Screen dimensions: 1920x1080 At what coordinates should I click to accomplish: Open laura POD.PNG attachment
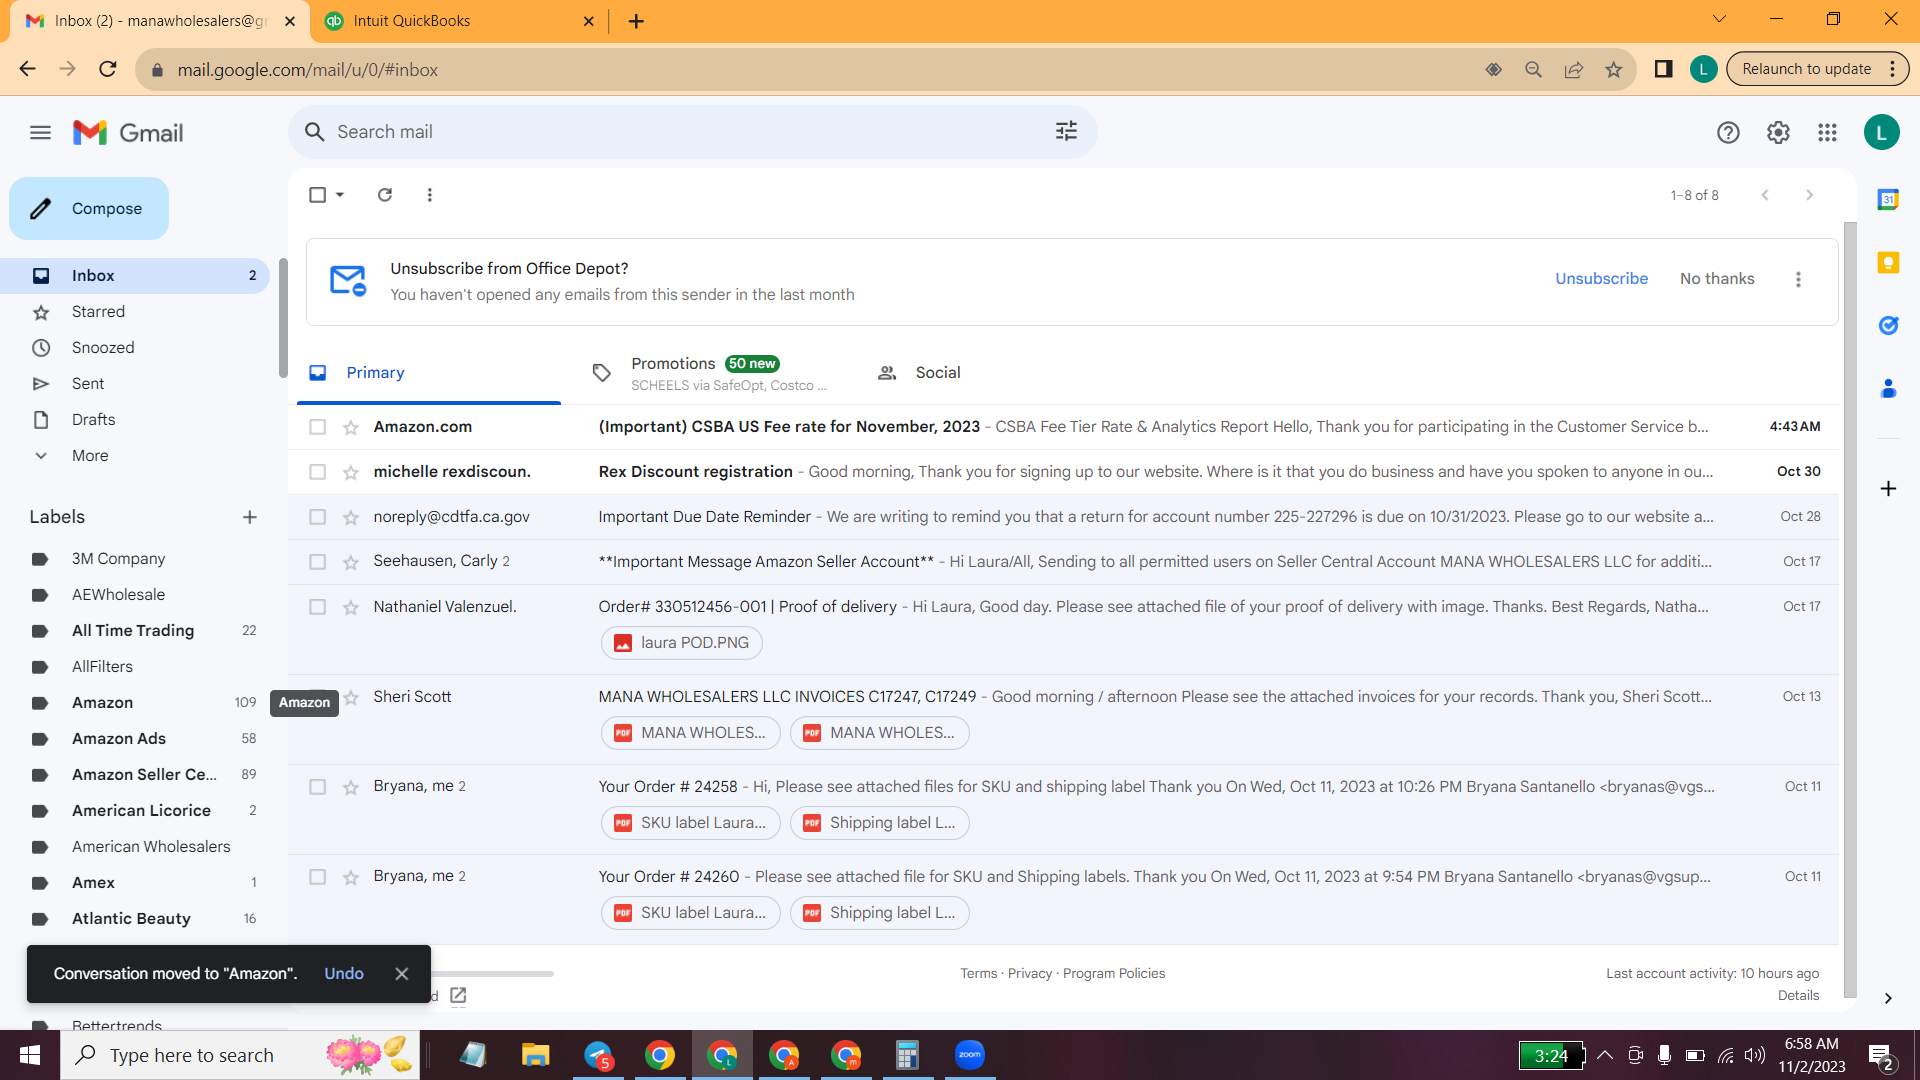[682, 643]
